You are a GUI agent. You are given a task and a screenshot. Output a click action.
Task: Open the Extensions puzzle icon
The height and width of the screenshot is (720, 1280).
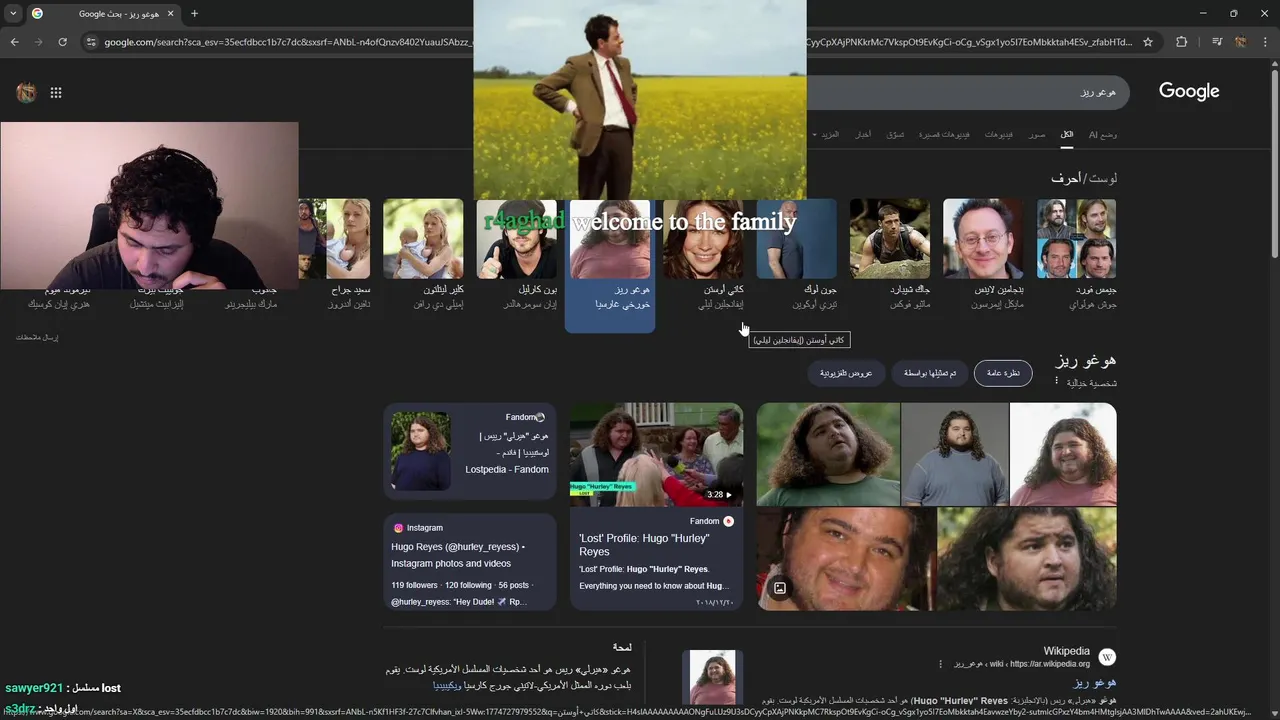tap(1181, 42)
